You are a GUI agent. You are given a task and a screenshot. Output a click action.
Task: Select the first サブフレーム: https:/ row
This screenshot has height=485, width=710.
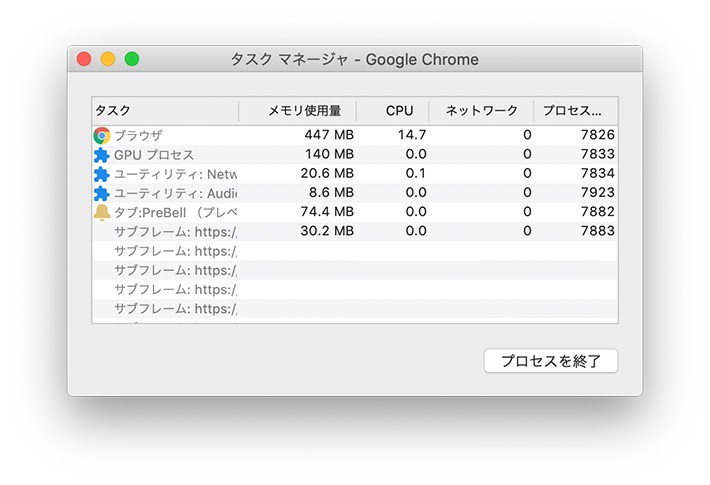pyautogui.click(x=355, y=231)
